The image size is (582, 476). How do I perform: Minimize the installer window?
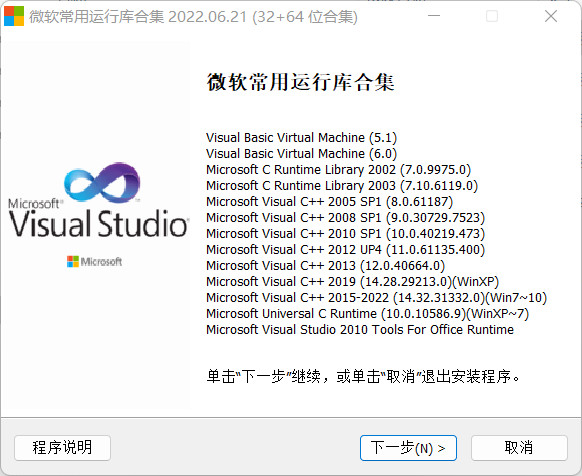click(x=434, y=16)
